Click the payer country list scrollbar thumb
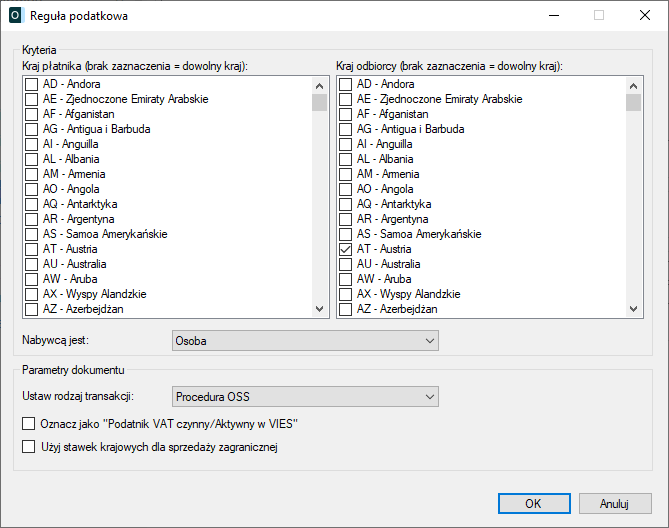This screenshot has width=669, height=528. (x=319, y=101)
